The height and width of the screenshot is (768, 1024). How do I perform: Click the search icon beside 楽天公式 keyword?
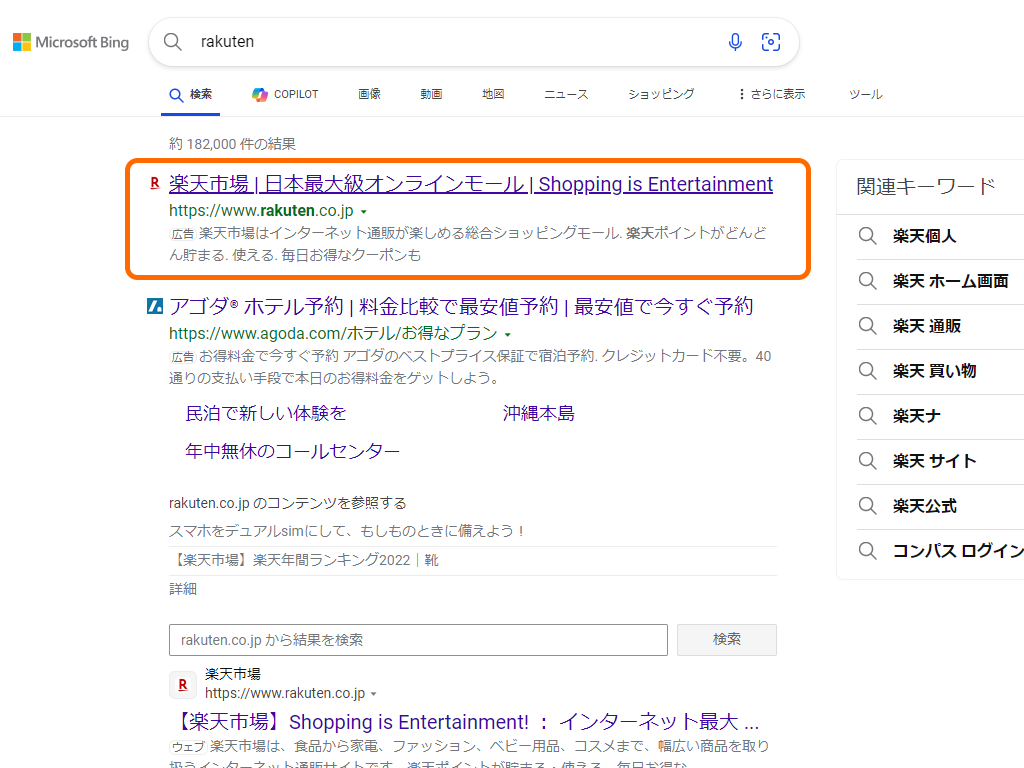pos(867,506)
